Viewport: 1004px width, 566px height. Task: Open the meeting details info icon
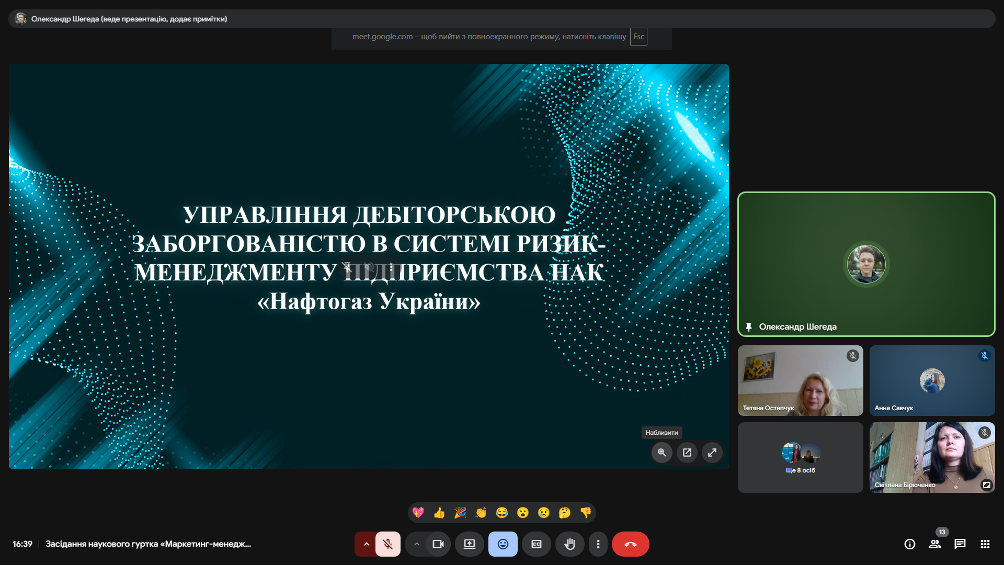909,544
